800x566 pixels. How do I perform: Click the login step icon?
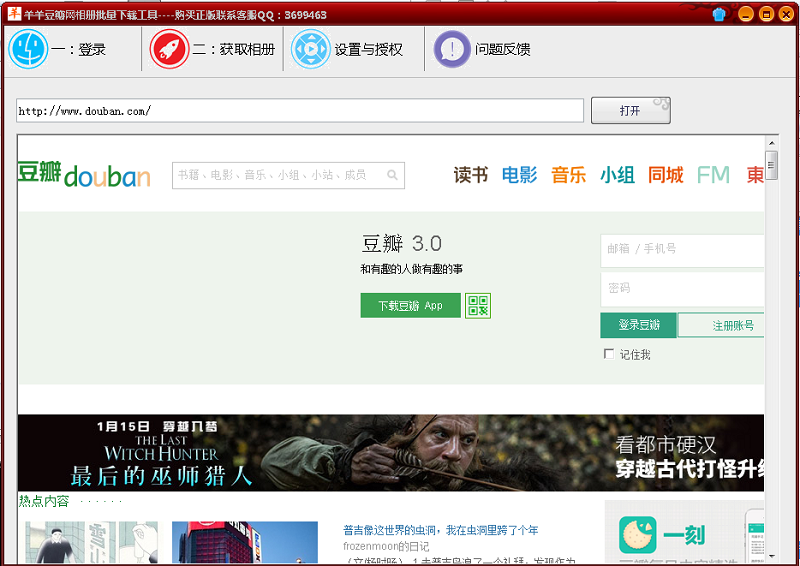(28, 49)
